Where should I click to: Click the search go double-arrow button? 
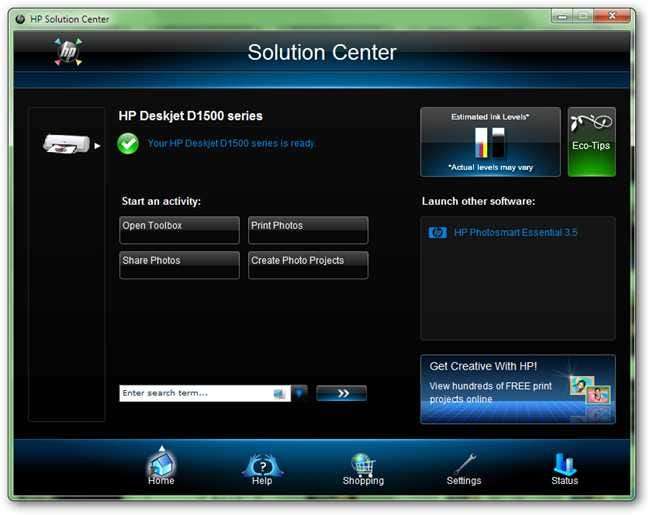coord(342,393)
